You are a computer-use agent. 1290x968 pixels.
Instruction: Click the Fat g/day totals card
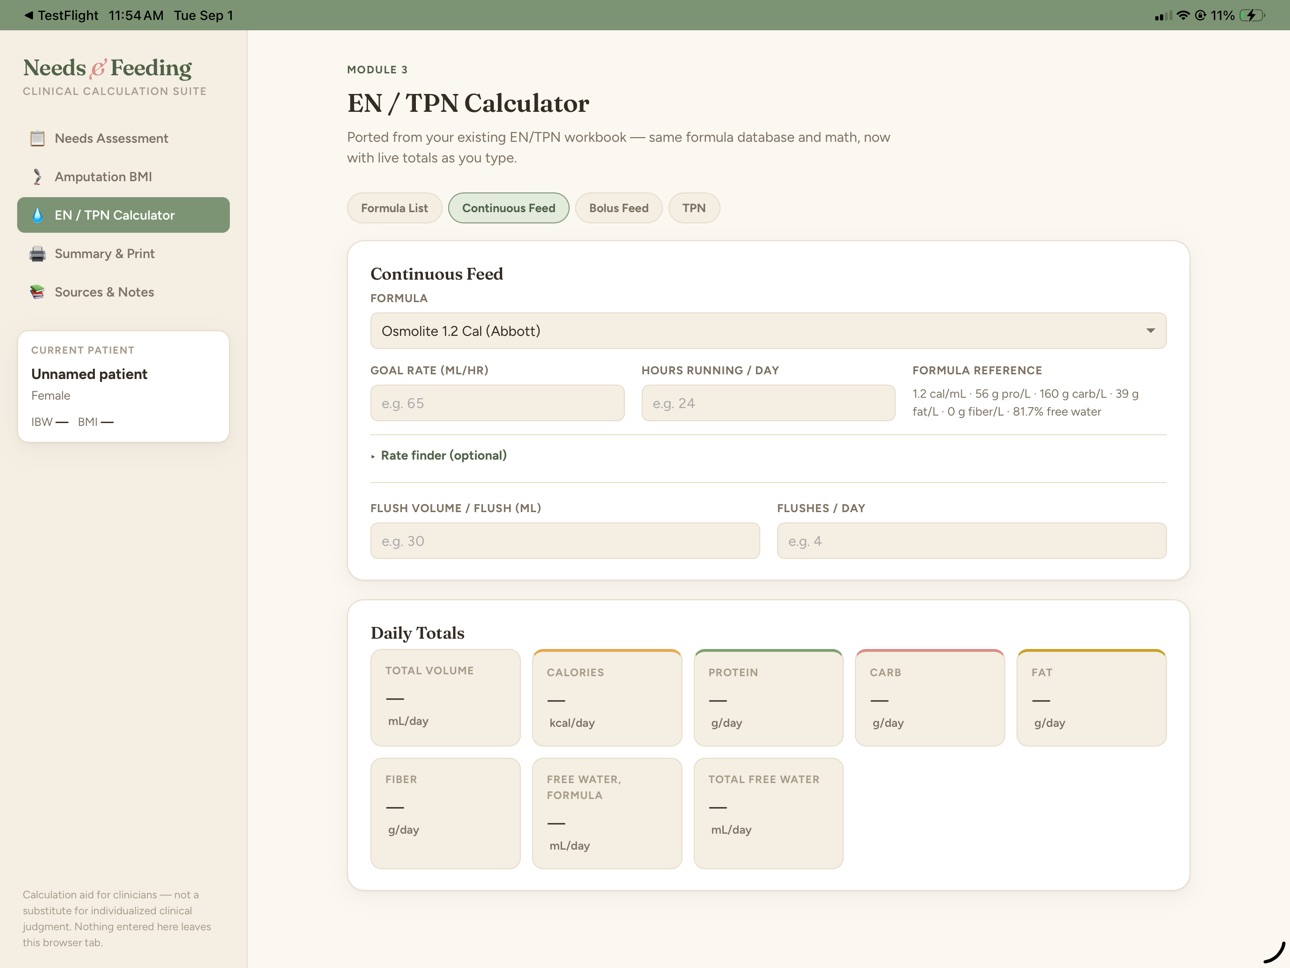[1091, 698]
